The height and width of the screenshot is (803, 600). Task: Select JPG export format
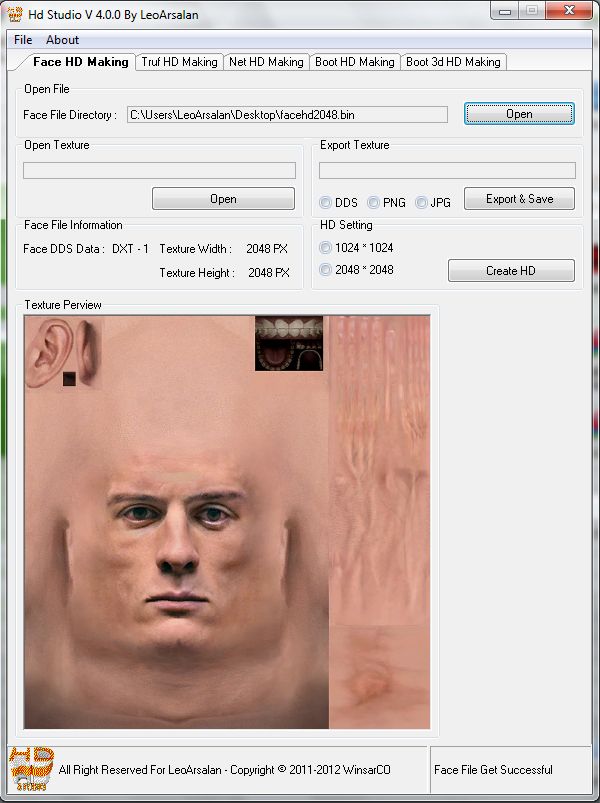tap(422, 202)
